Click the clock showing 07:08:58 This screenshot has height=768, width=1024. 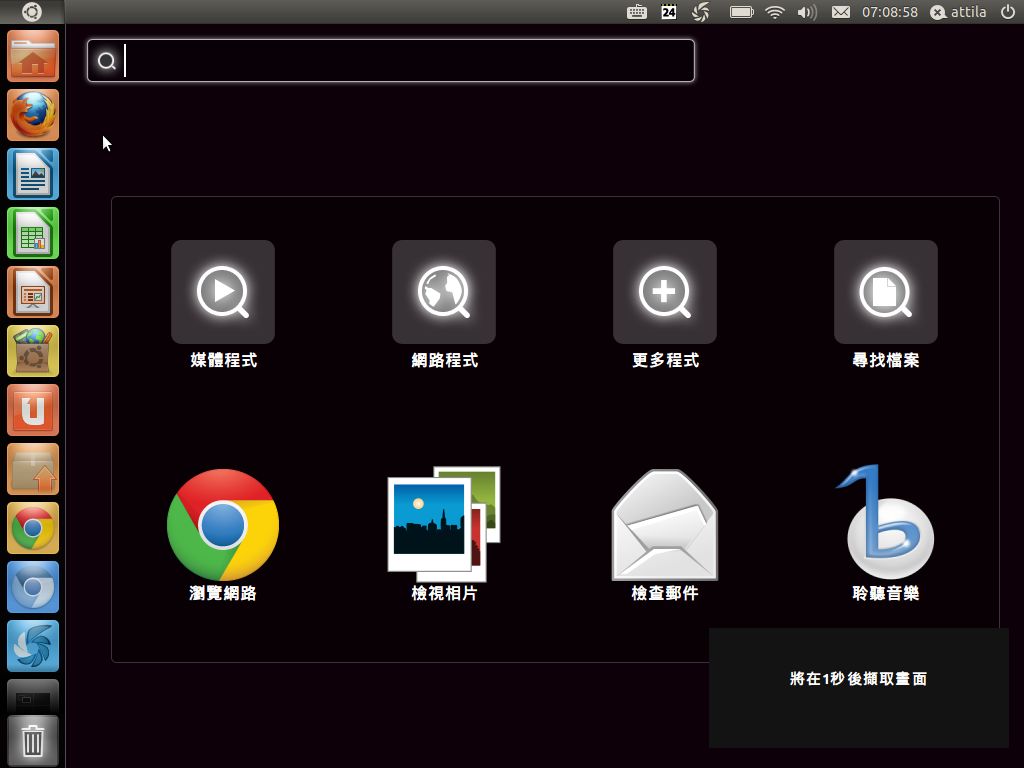coord(889,12)
